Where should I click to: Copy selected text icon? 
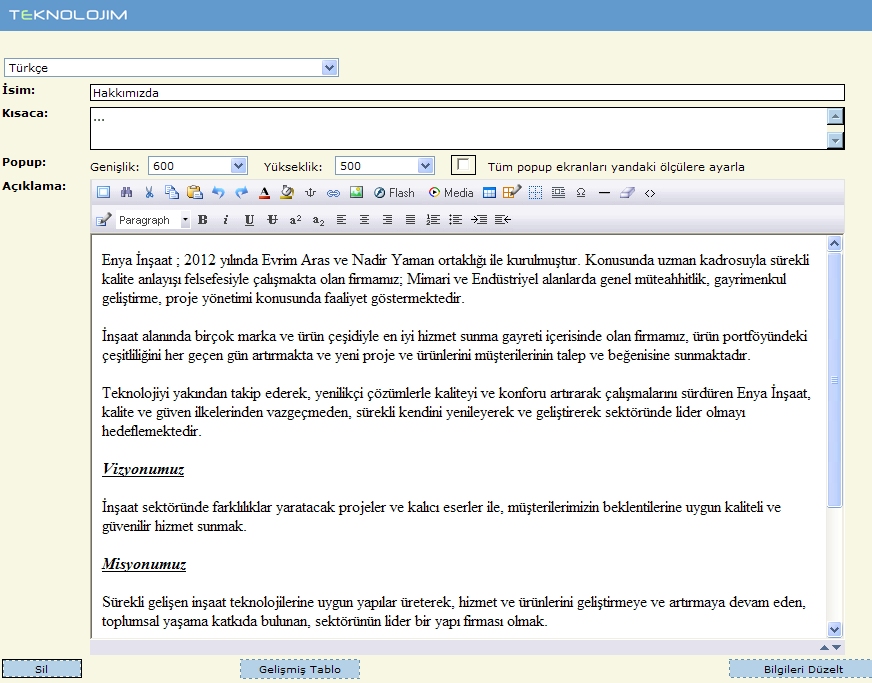coord(172,192)
